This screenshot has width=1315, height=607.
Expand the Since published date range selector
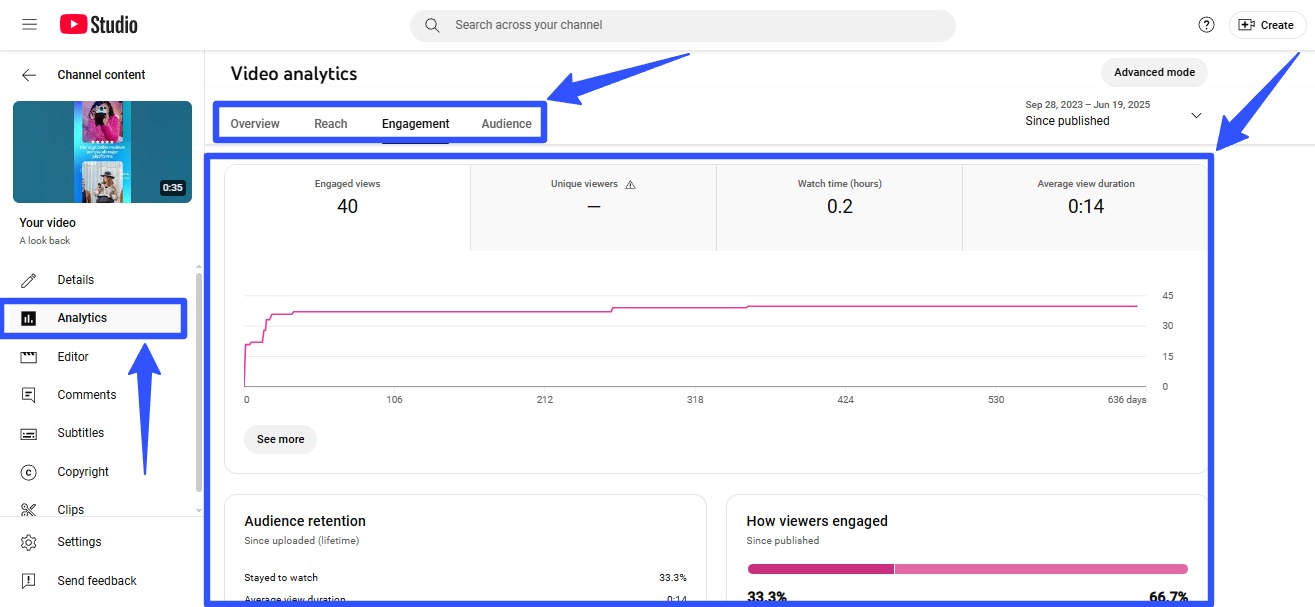(x=1196, y=115)
